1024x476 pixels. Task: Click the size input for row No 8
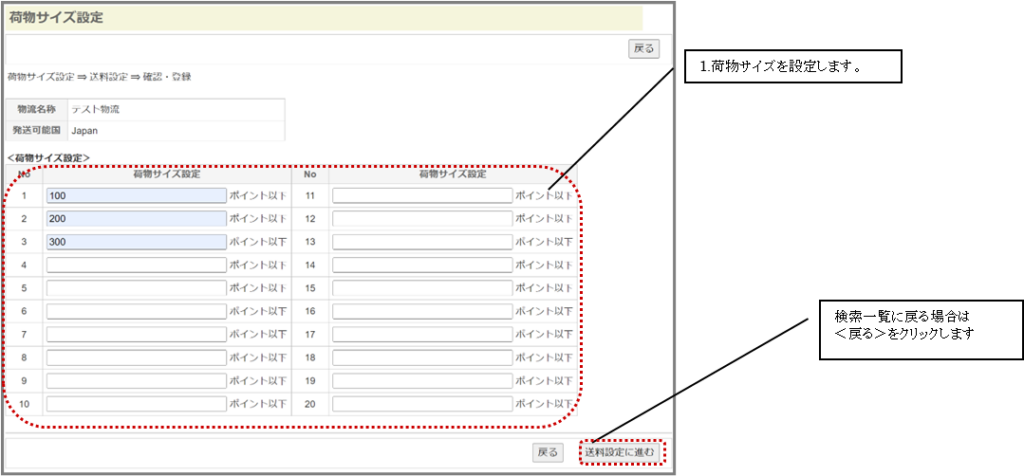(x=136, y=357)
